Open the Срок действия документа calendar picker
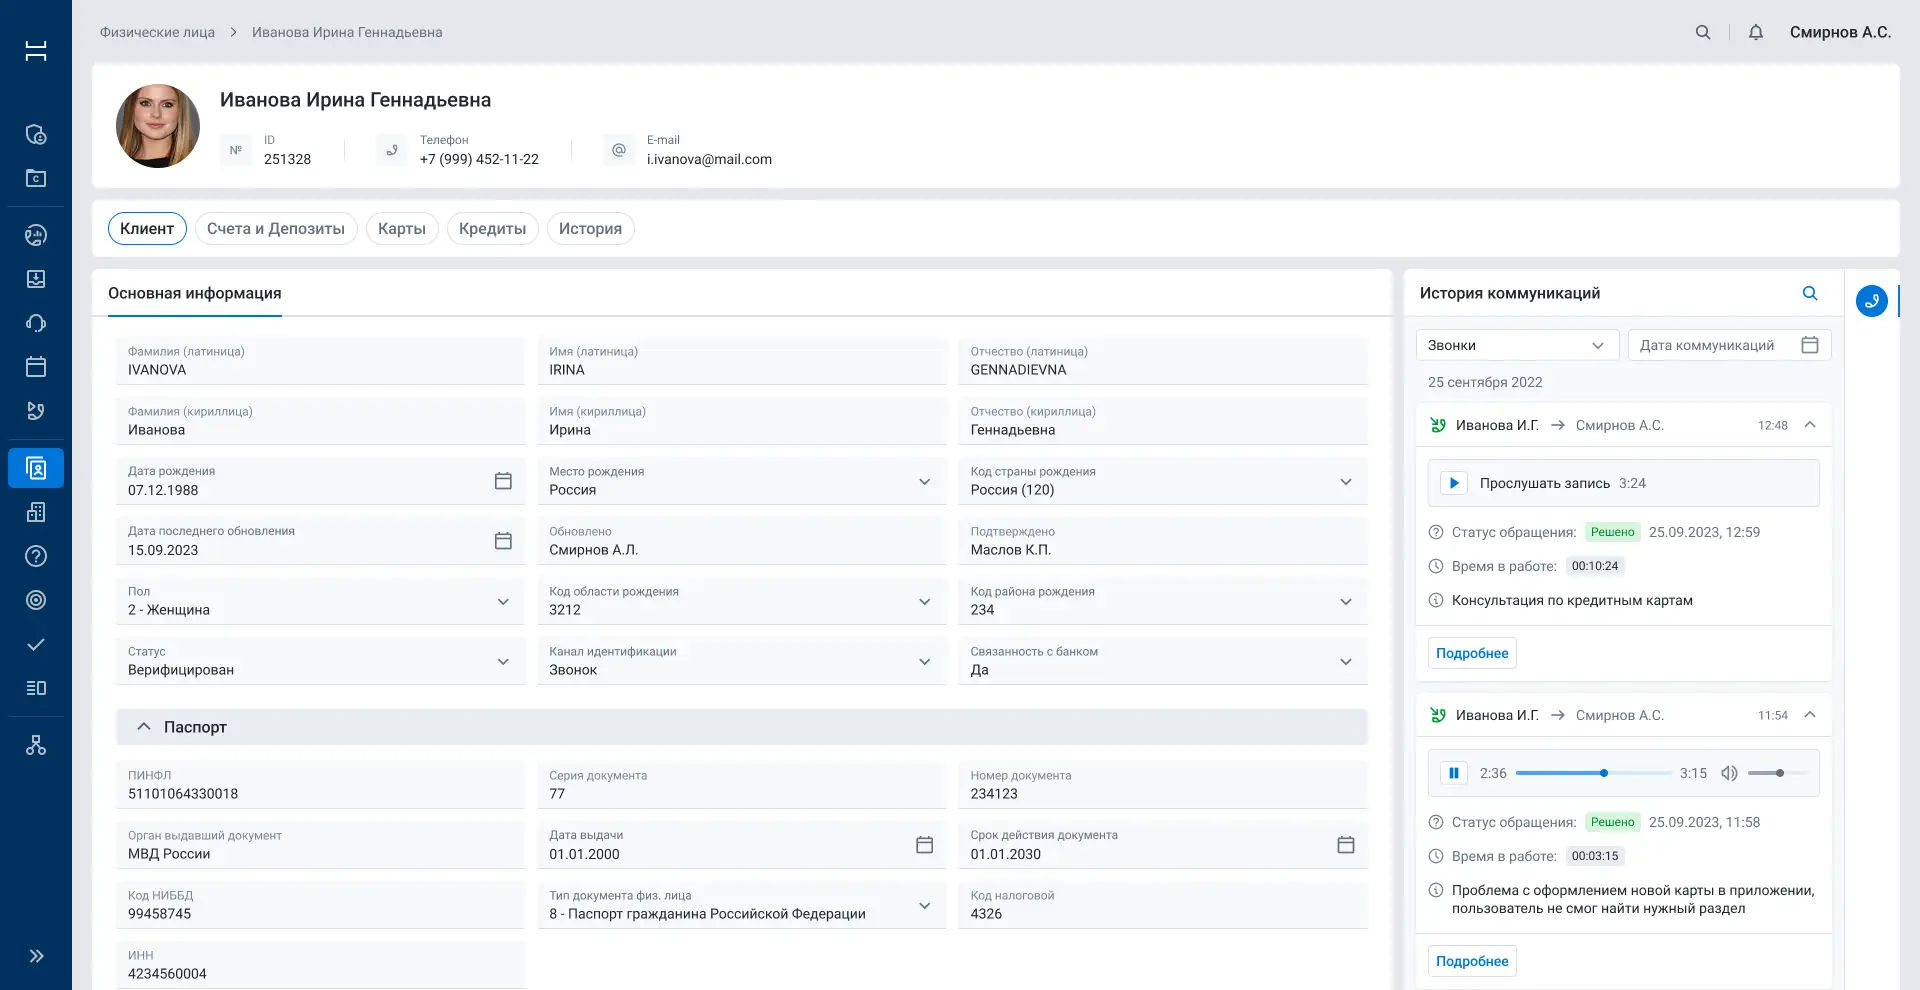 (1346, 845)
